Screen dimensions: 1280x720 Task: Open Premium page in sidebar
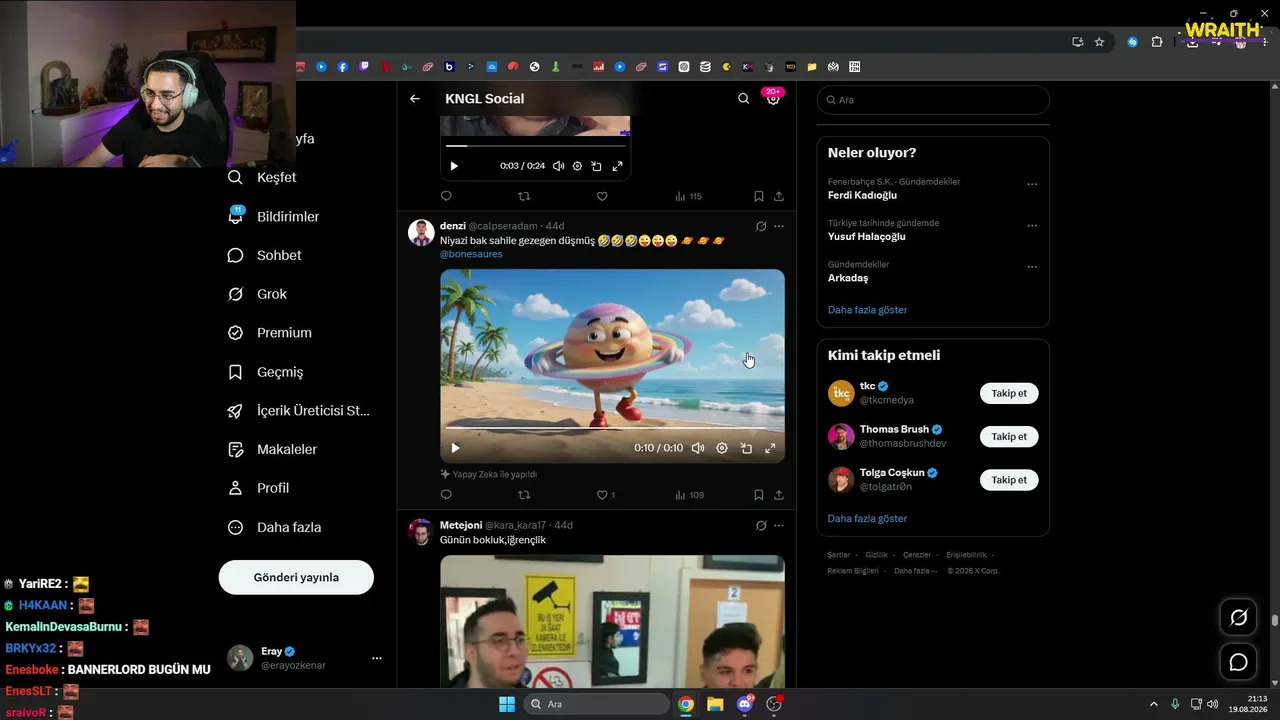point(269,333)
